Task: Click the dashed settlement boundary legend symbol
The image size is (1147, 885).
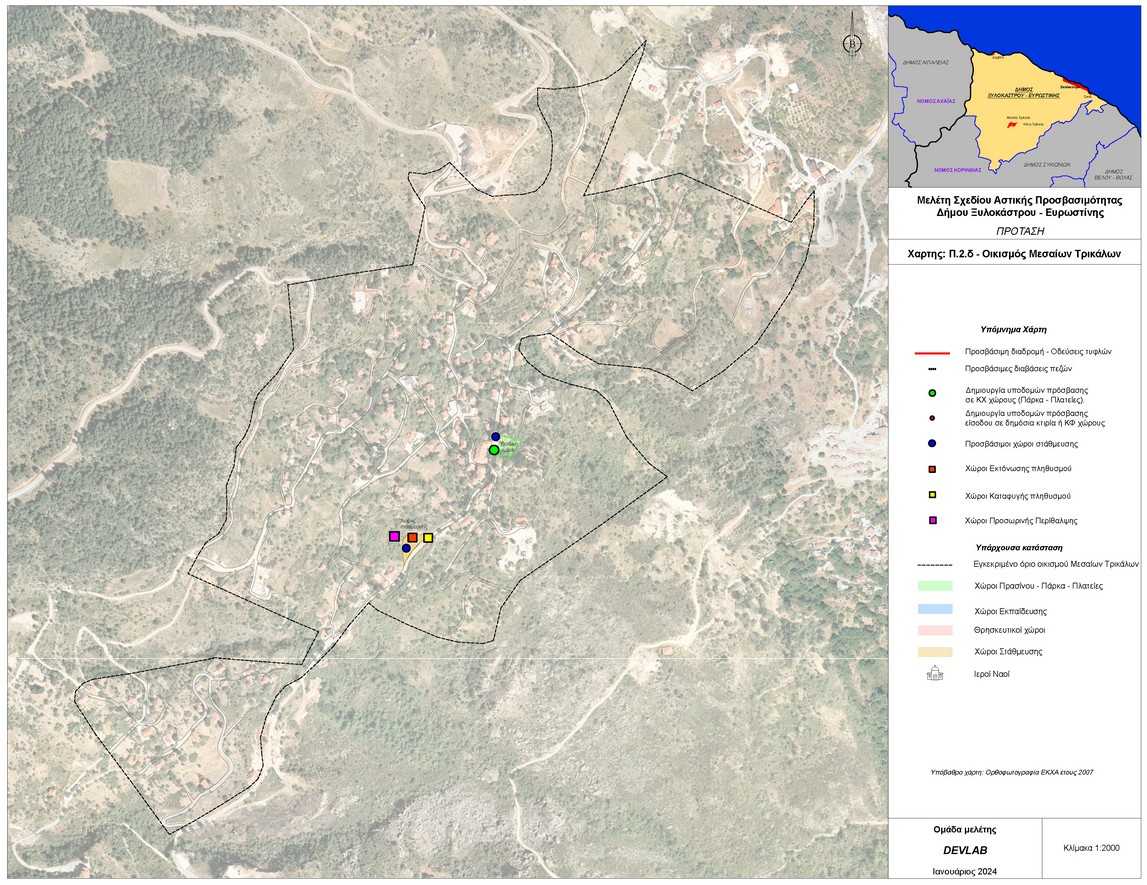Action: coord(934,565)
